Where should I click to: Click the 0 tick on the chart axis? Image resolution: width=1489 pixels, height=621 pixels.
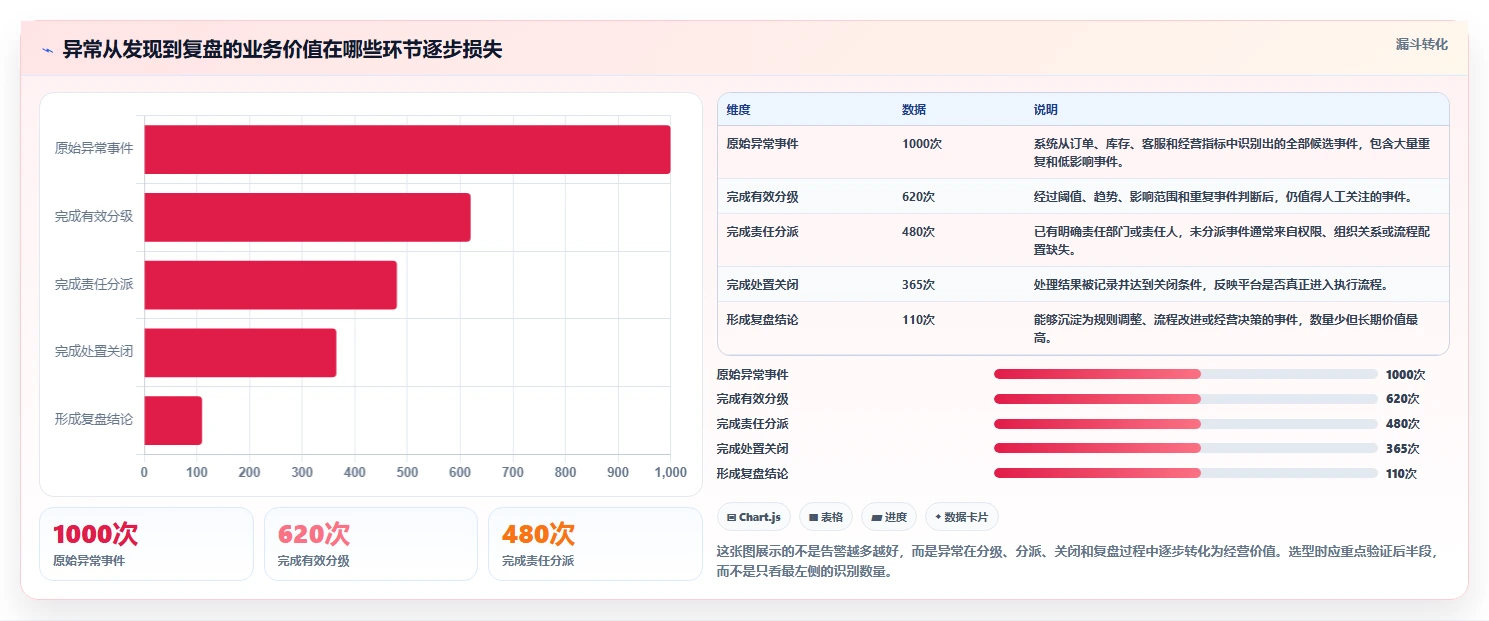[x=144, y=472]
